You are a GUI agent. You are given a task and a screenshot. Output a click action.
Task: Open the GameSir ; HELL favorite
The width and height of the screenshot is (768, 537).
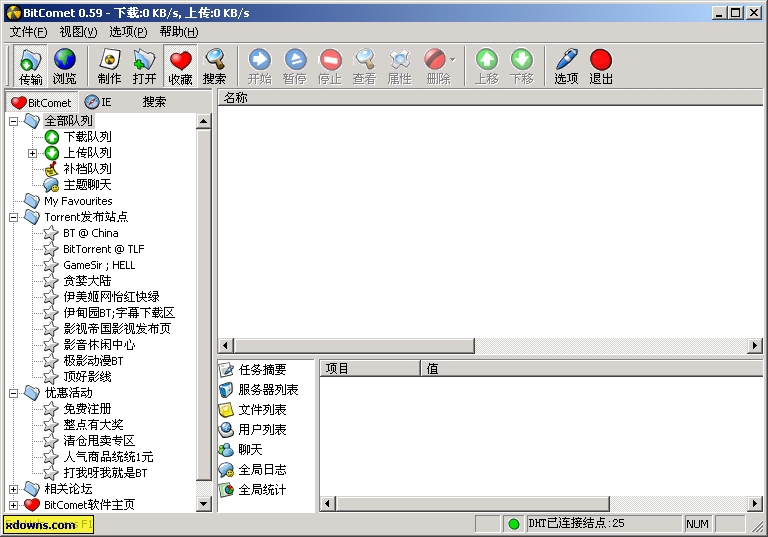[x=99, y=265]
